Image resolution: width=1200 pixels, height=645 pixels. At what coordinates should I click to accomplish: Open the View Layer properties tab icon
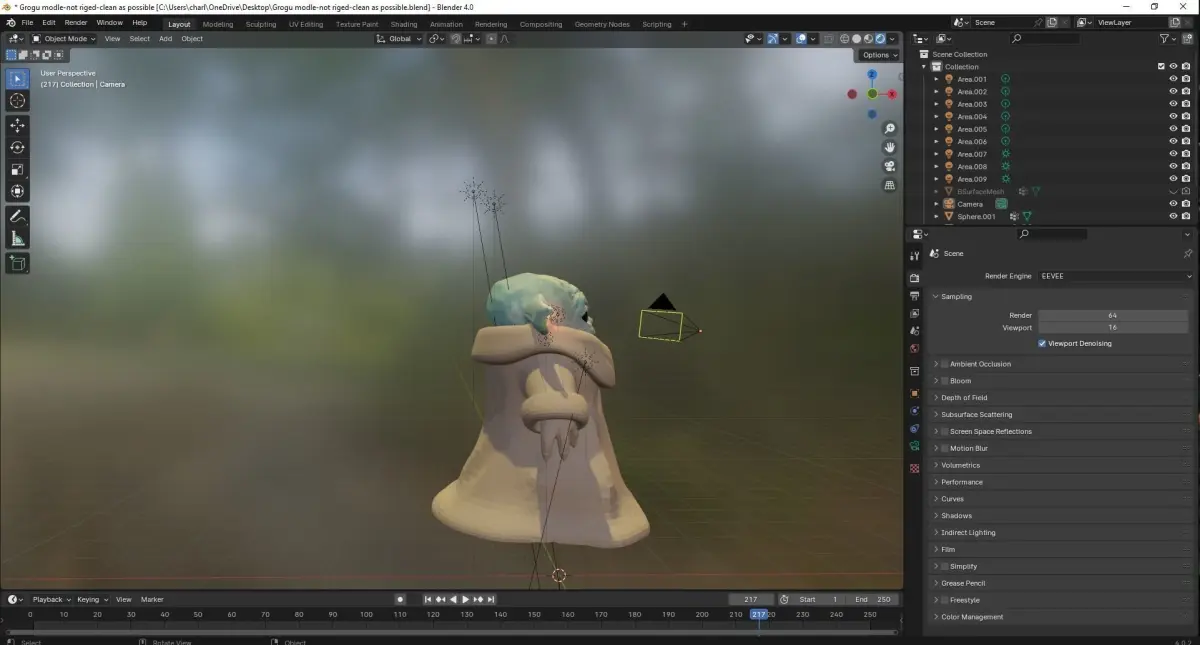coord(914,313)
